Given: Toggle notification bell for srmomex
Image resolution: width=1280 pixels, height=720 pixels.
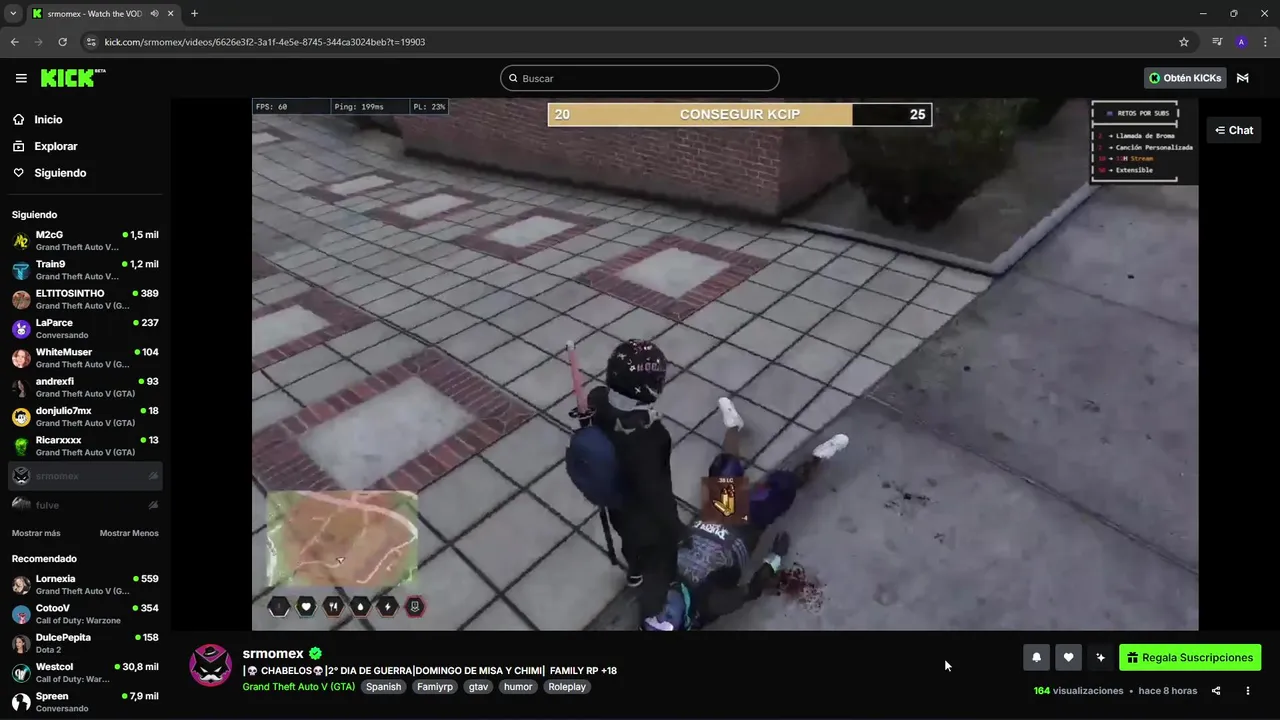Looking at the screenshot, I should (1036, 657).
